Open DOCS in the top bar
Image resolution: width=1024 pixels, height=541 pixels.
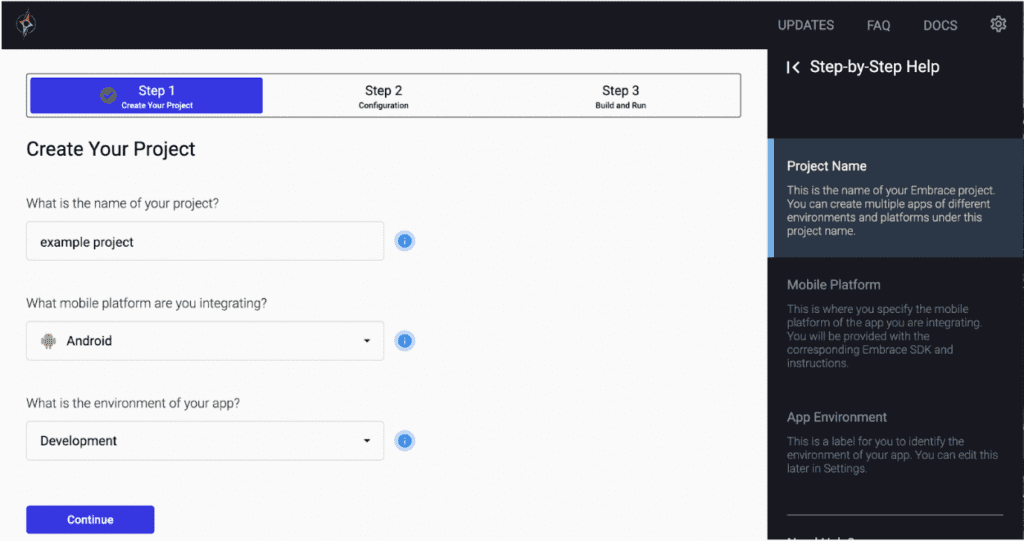[x=940, y=25]
